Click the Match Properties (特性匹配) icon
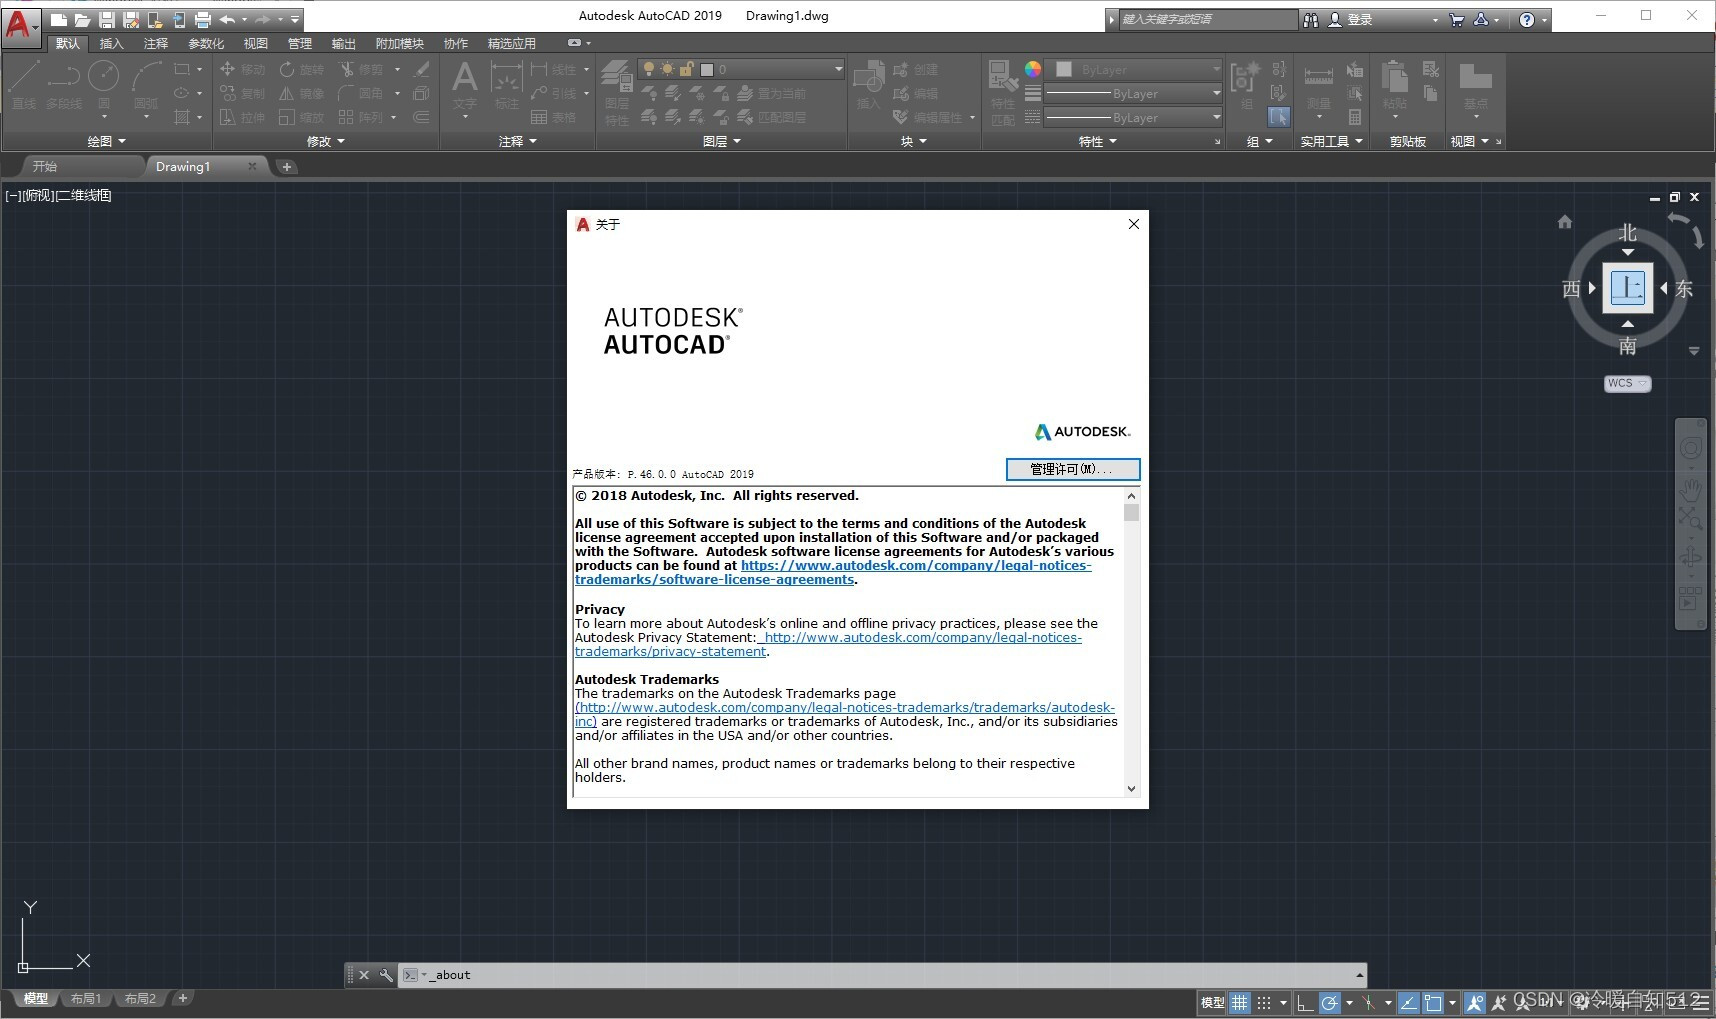 [1003, 92]
